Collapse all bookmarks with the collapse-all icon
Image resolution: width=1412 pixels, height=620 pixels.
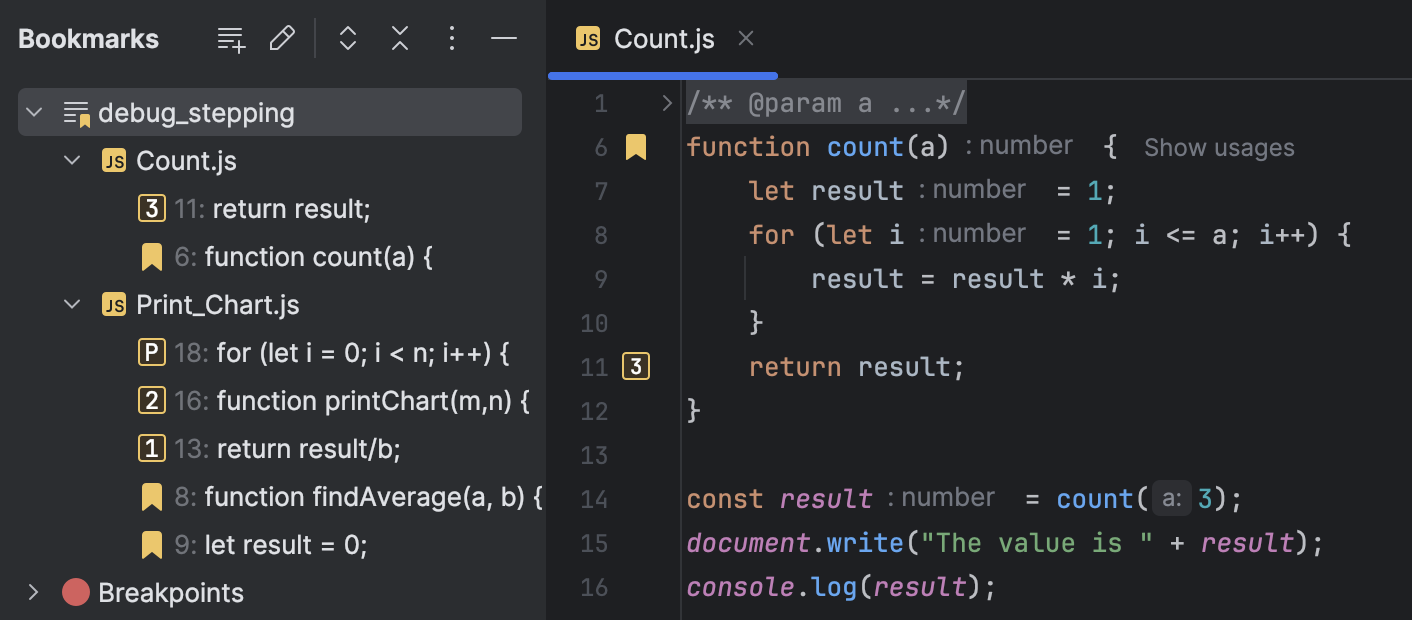pos(400,38)
